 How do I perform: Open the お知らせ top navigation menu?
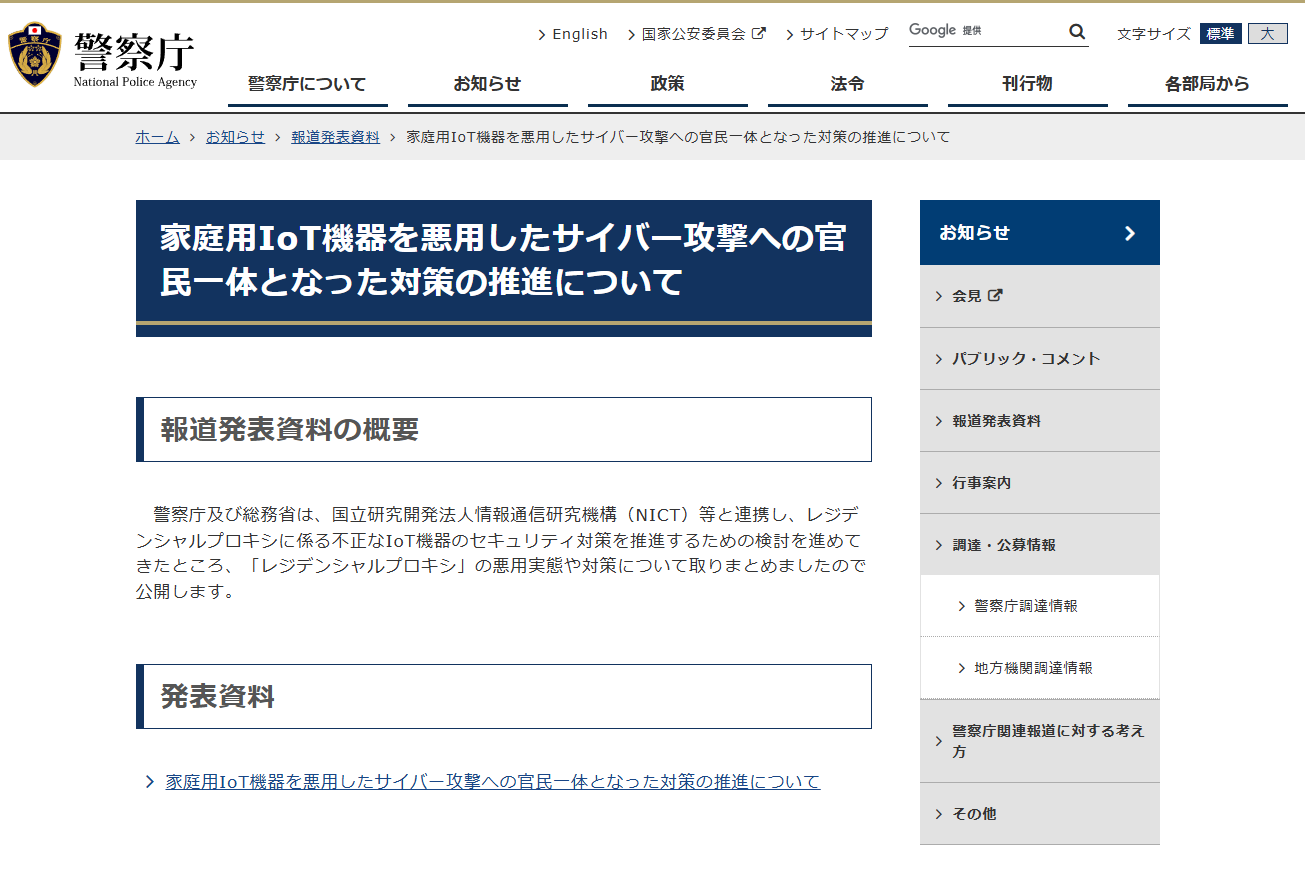pos(487,84)
